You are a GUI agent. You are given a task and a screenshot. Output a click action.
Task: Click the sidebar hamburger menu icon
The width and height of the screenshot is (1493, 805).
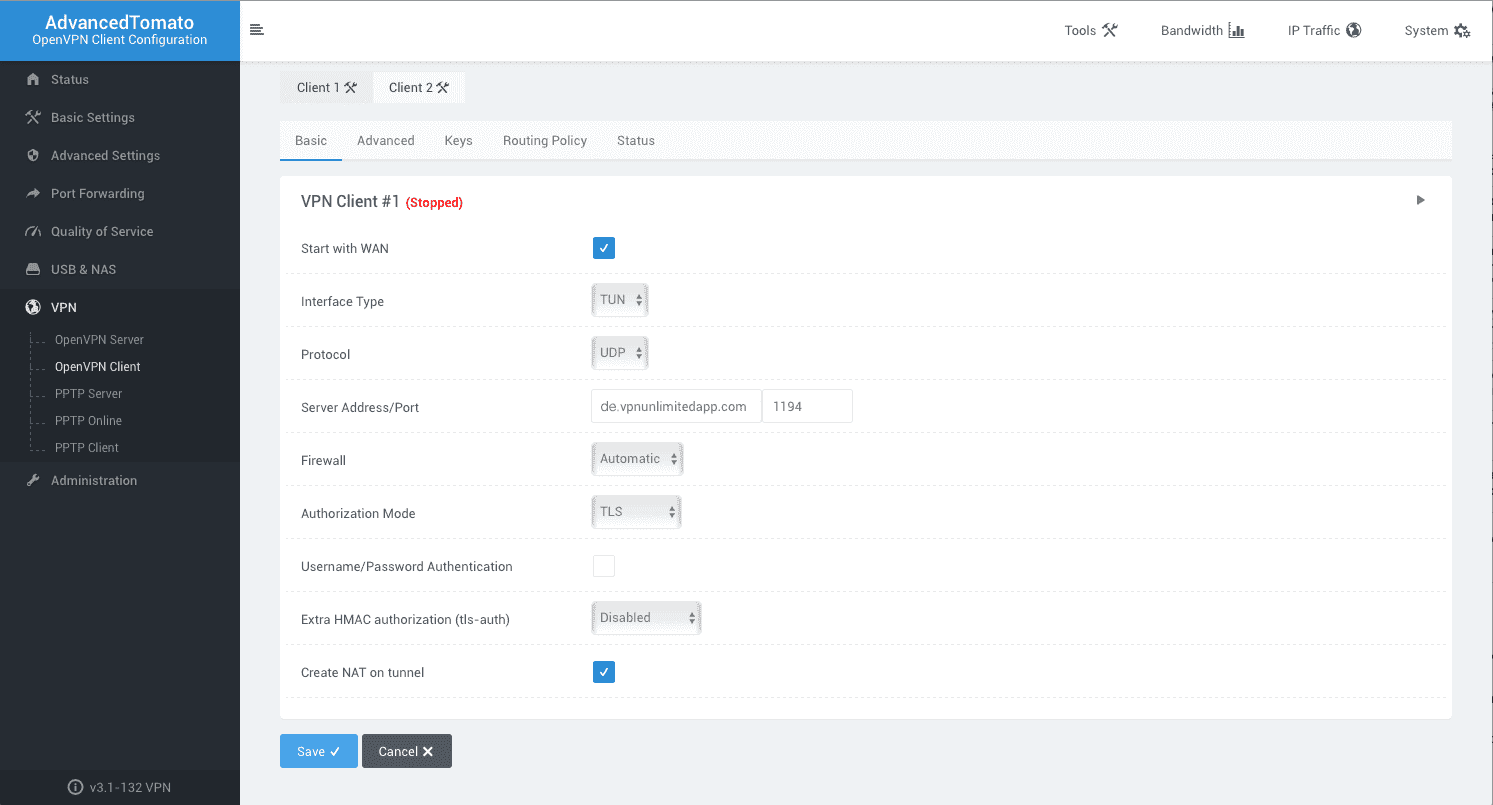[x=257, y=30]
